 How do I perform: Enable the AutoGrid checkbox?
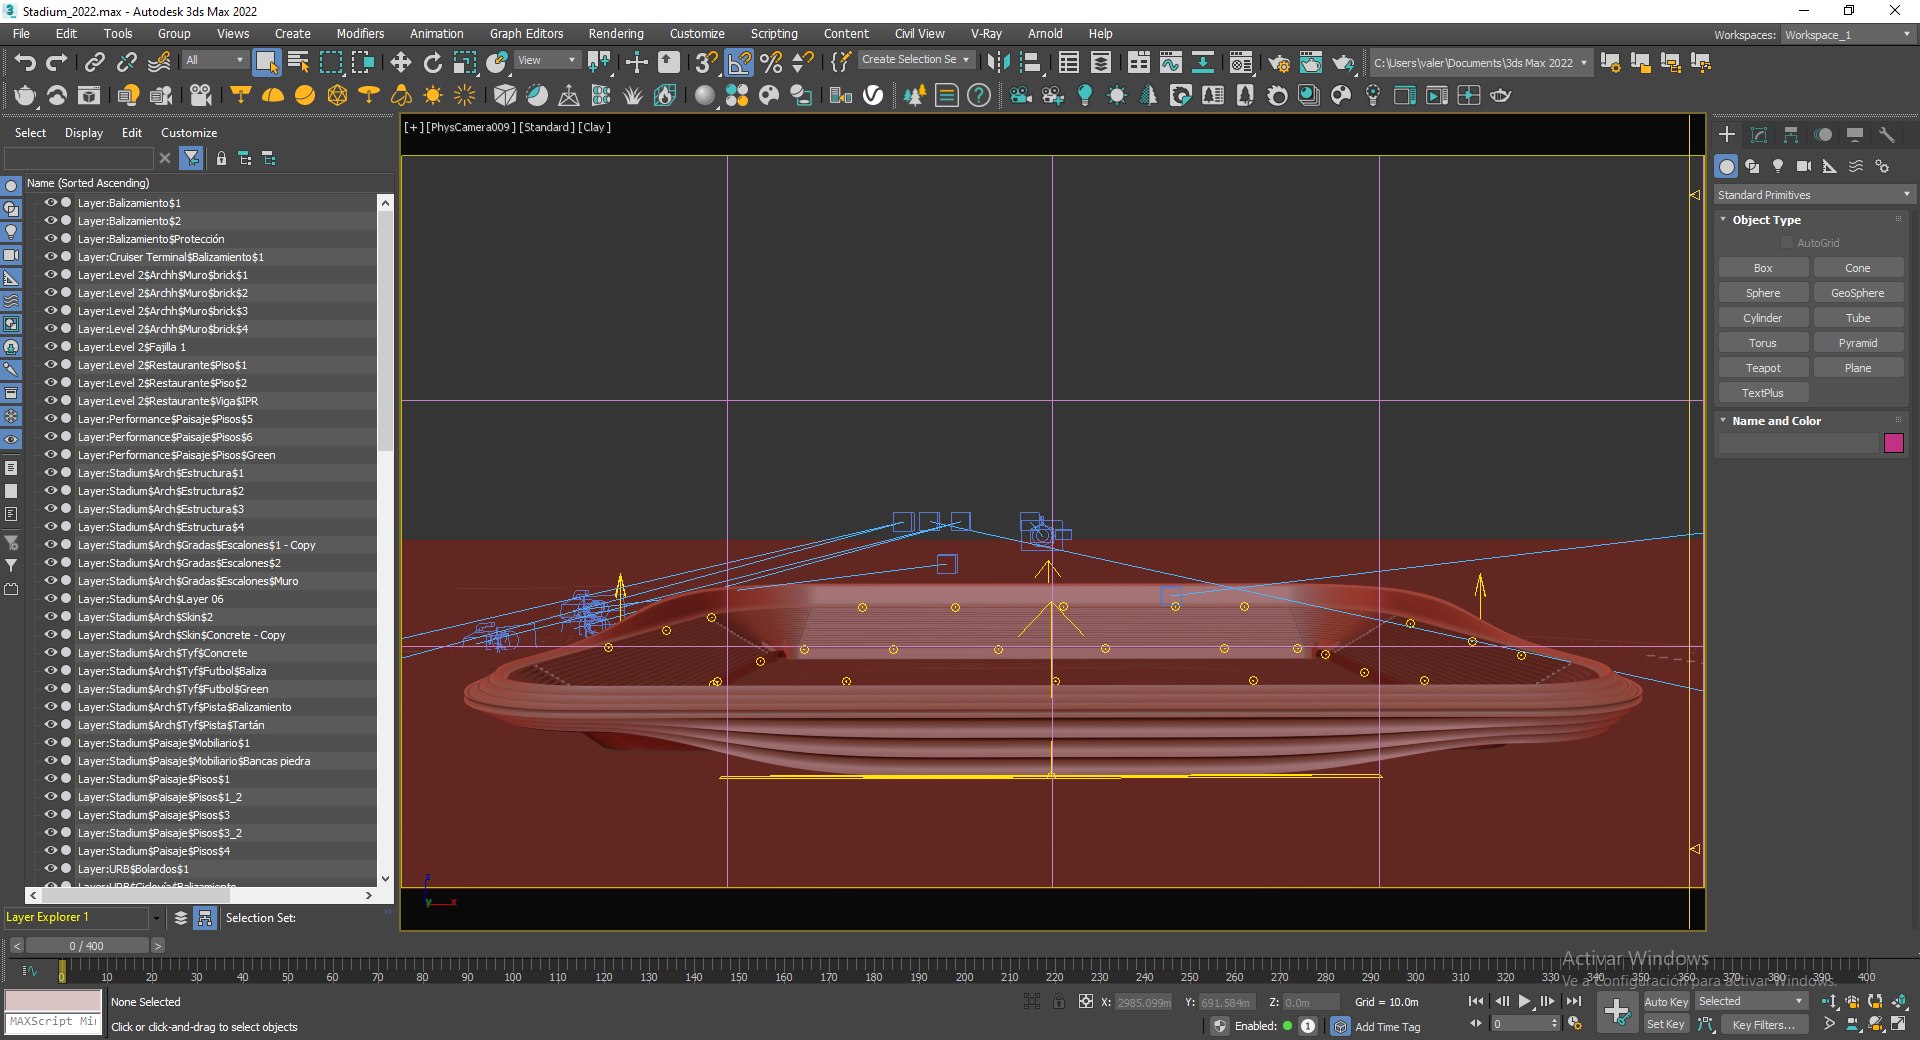[1787, 243]
